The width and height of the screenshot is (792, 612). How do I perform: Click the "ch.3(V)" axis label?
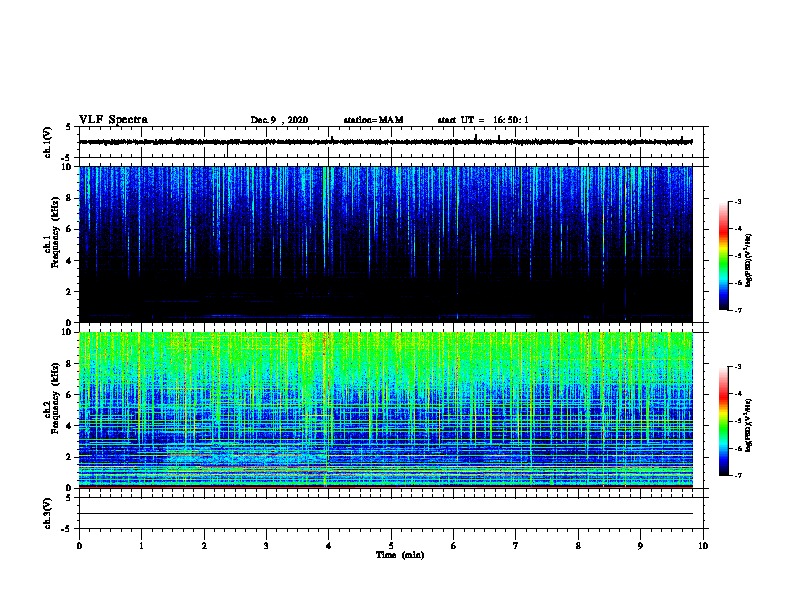tap(48, 513)
